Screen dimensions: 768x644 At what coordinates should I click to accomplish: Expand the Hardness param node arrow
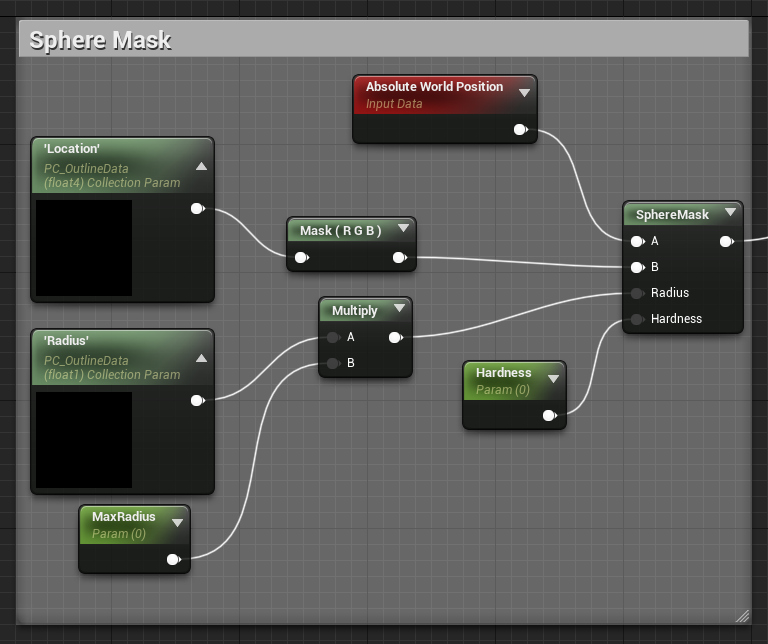[553, 379]
